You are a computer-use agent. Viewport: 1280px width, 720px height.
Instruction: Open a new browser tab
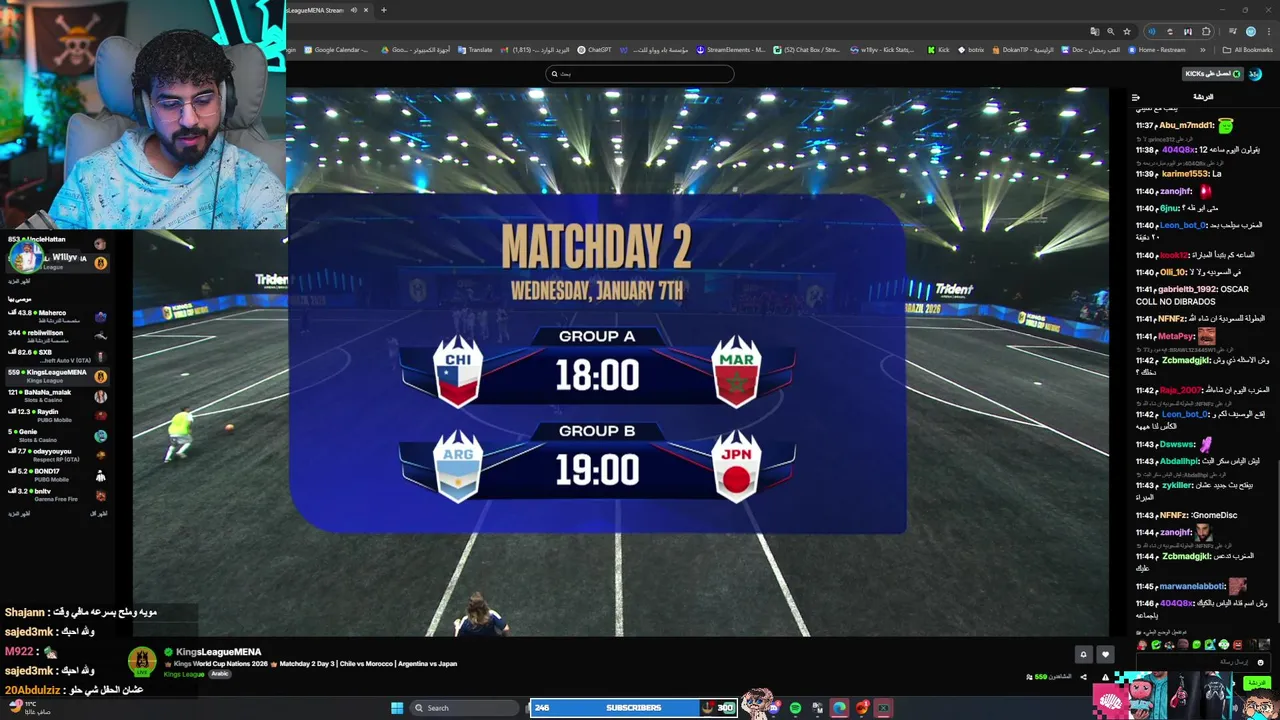(383, 10)
